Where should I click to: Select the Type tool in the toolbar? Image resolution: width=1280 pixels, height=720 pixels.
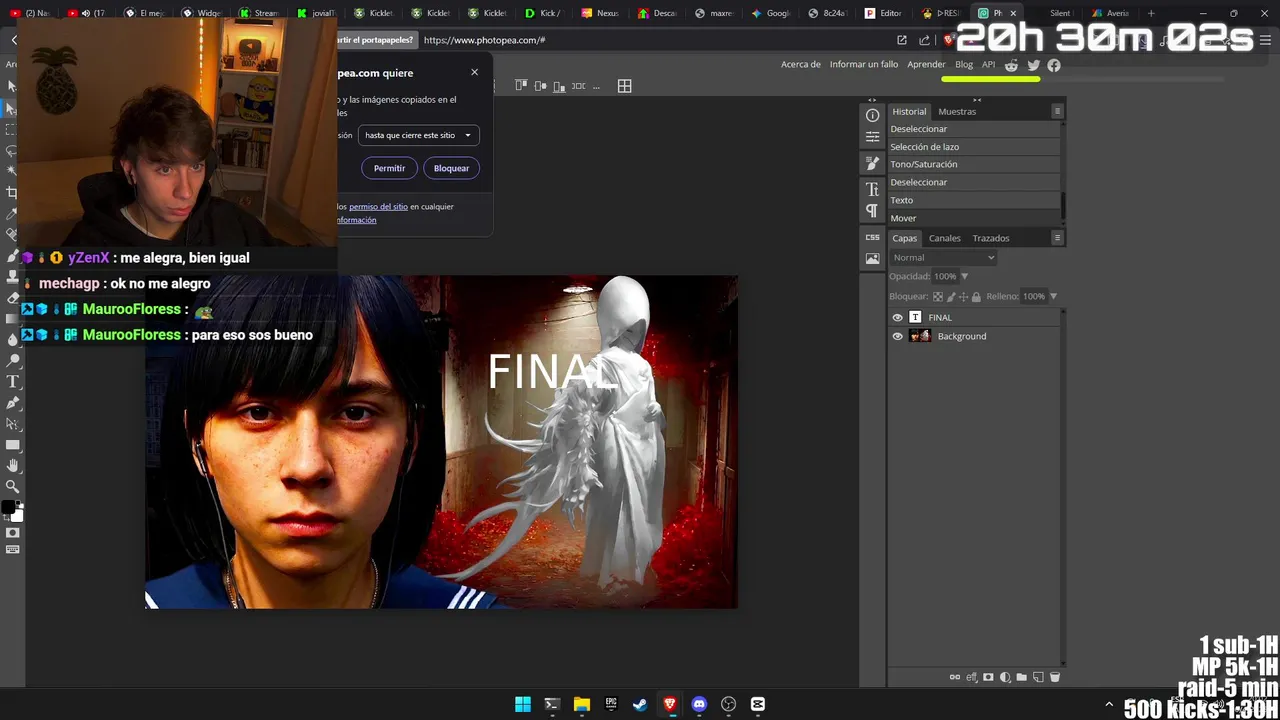click(x=13, y=382)
